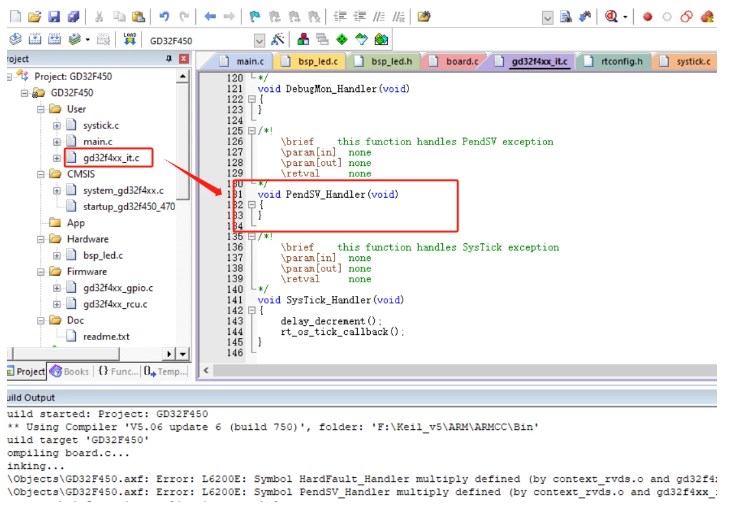Collapse function fold at PendSV_Handler brace

tap(250, 204)
